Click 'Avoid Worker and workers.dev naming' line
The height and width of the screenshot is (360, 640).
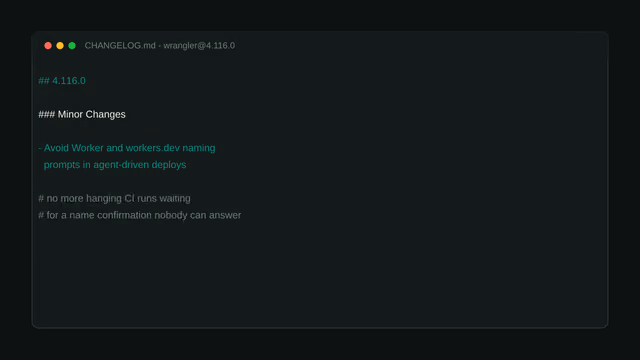pyautogui.click(x=129, y=148)
